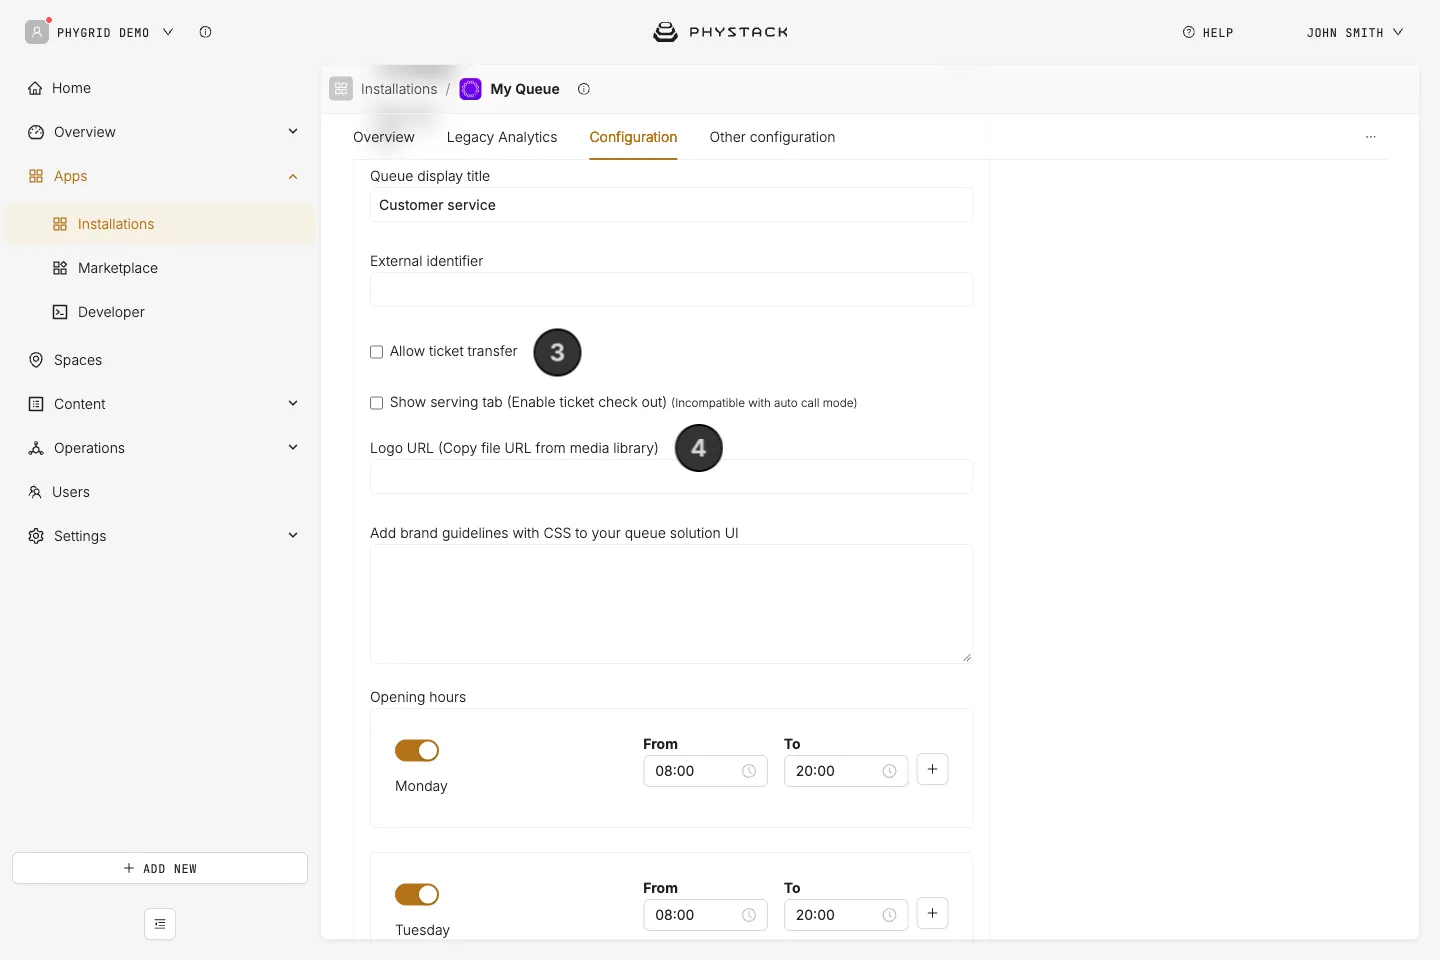
Task: Check the Allow ticket transfer box
Action: [377, 352]
